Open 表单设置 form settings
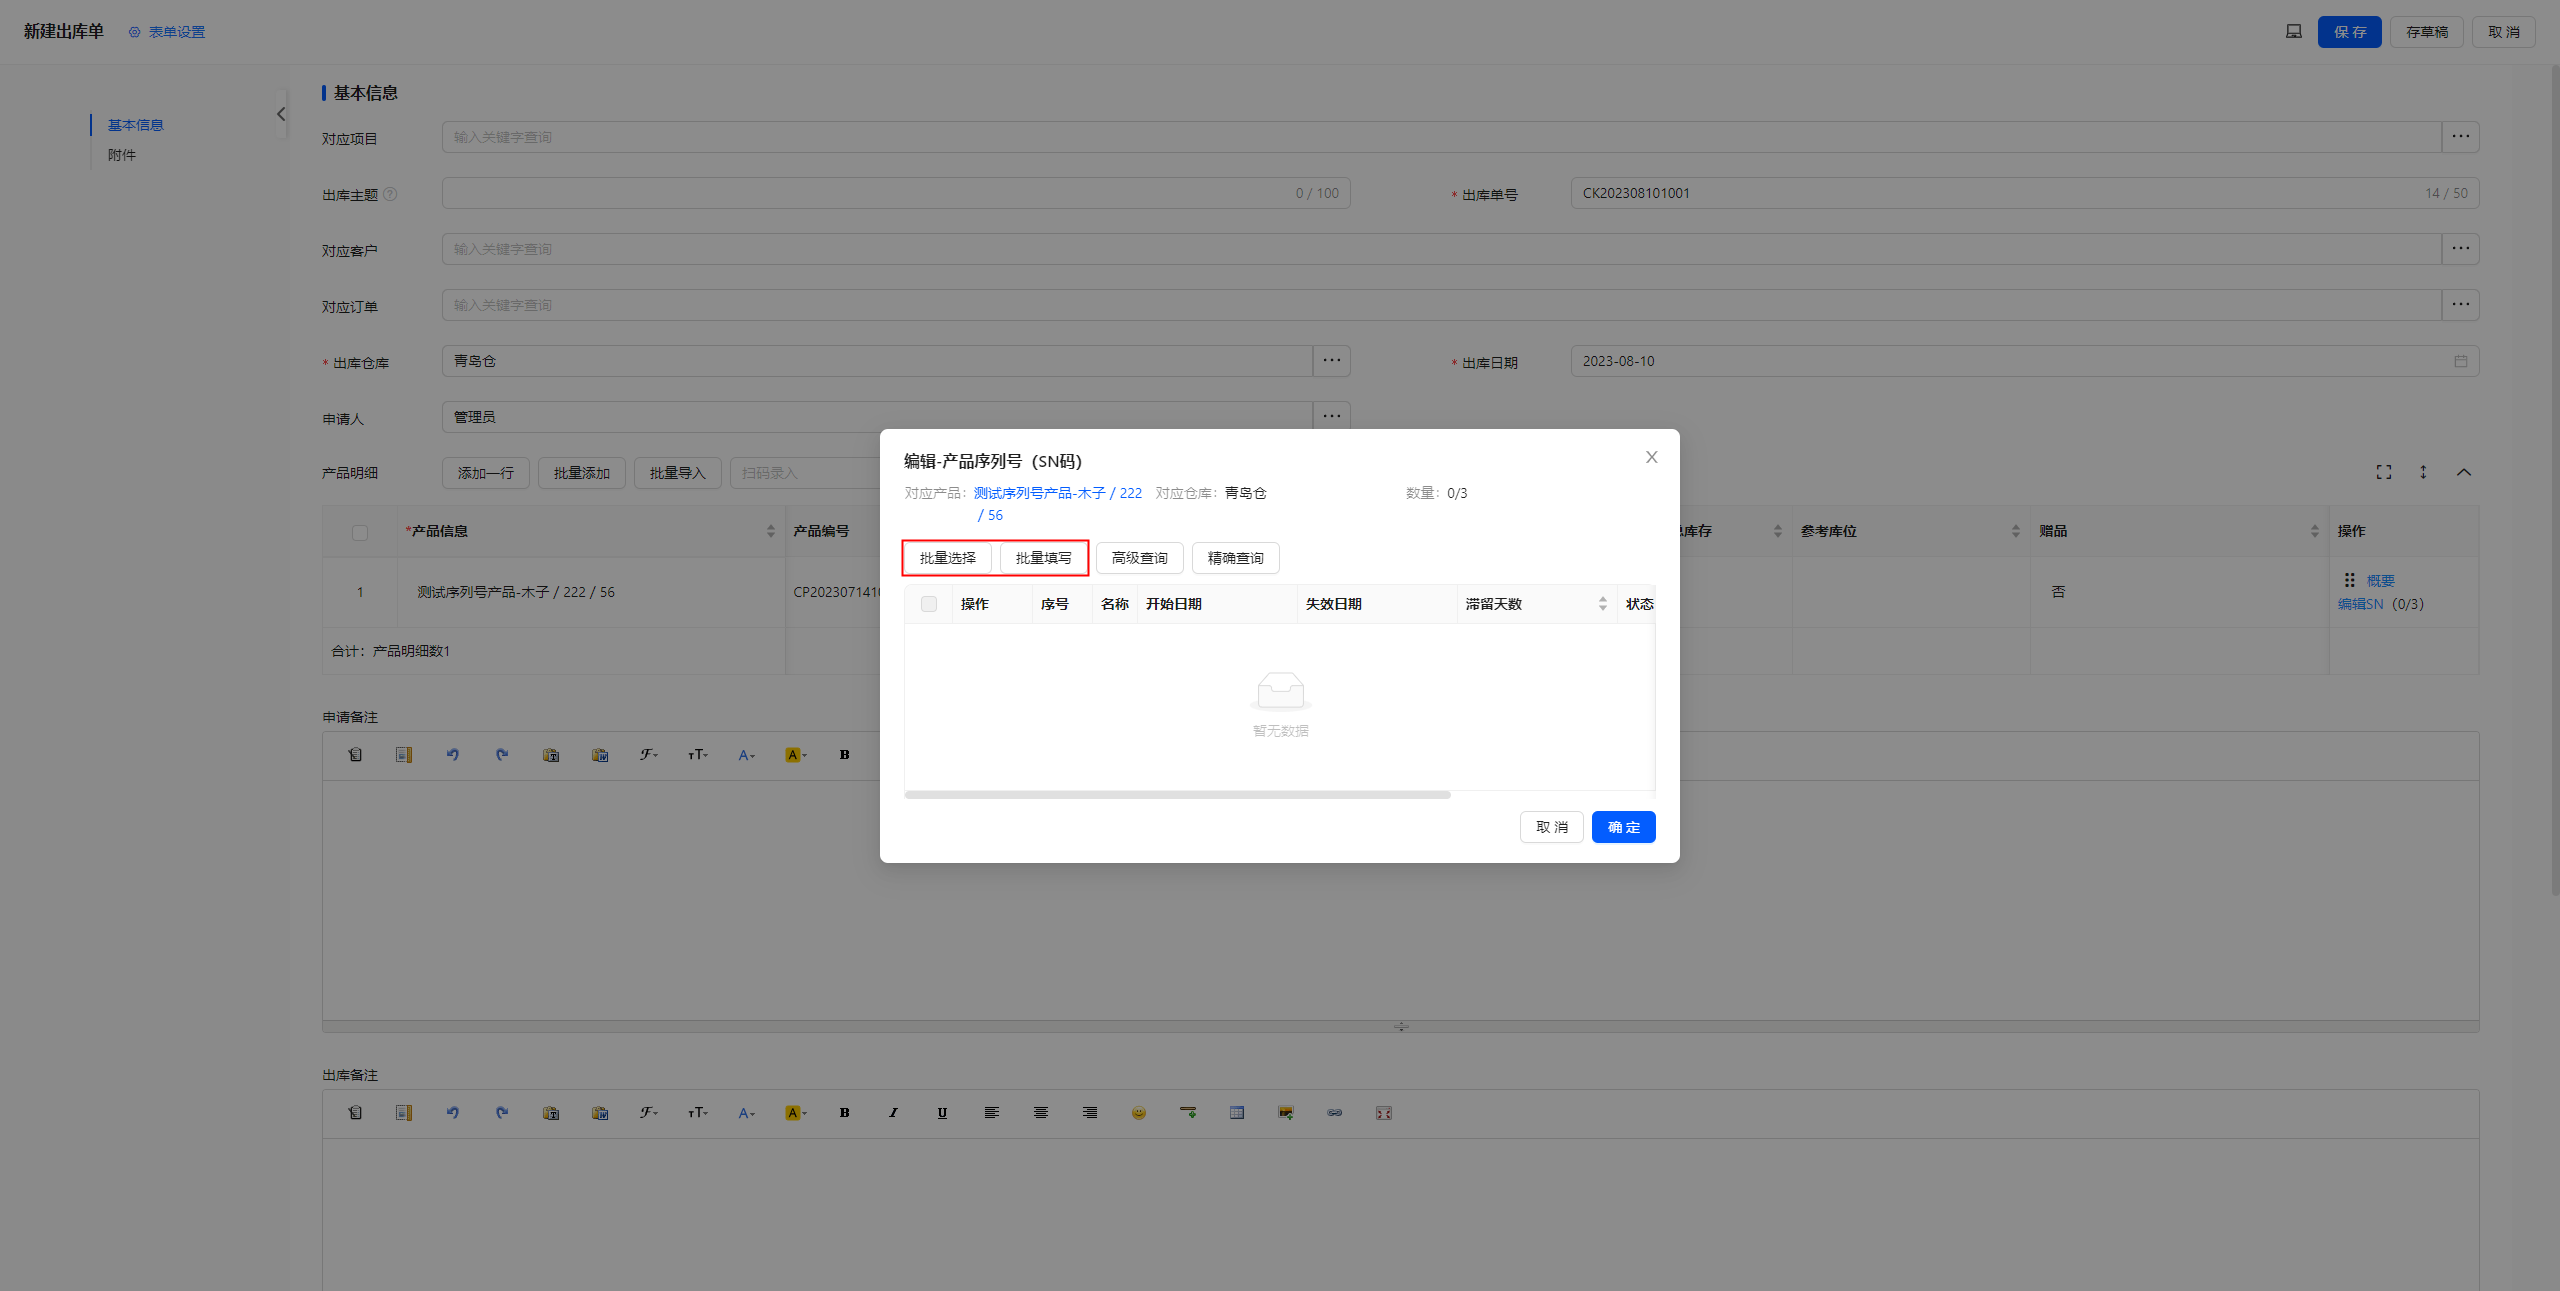 pos(167,32)
